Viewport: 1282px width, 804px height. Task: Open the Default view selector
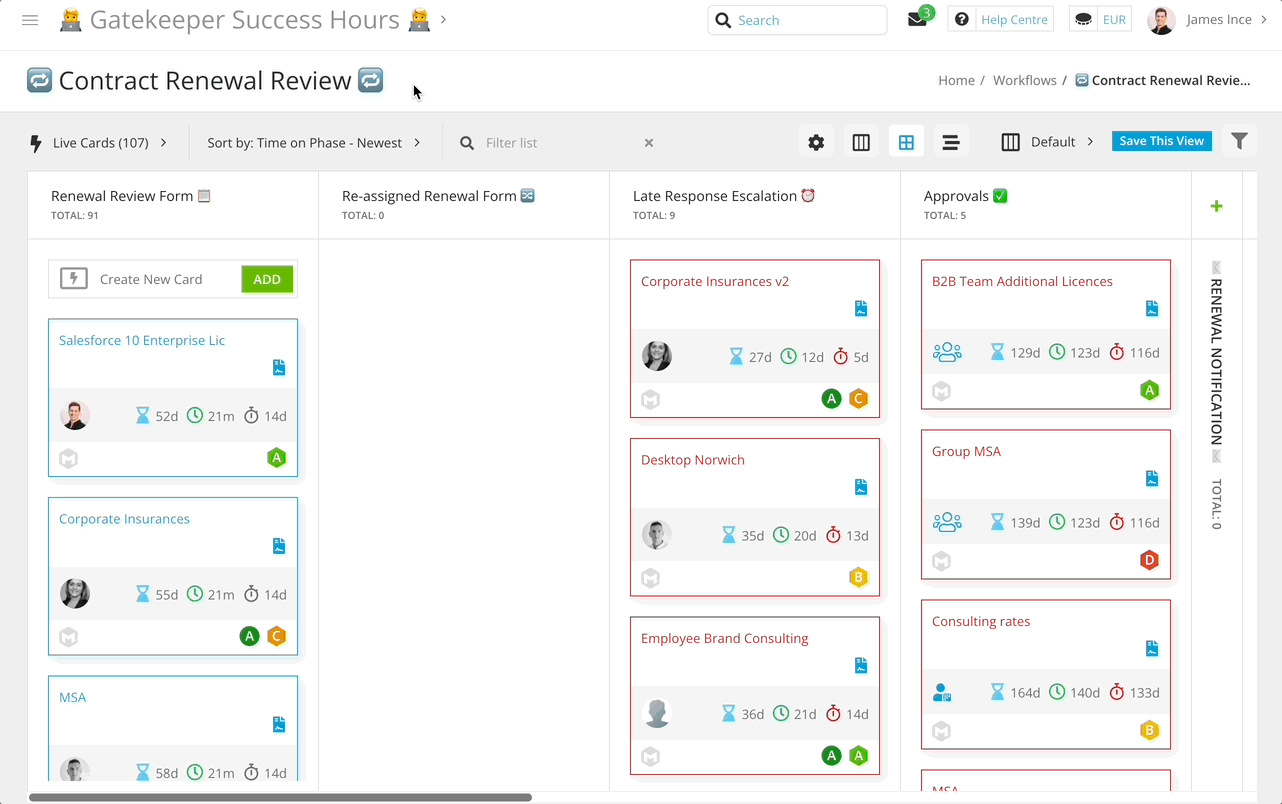(1047, 141)
